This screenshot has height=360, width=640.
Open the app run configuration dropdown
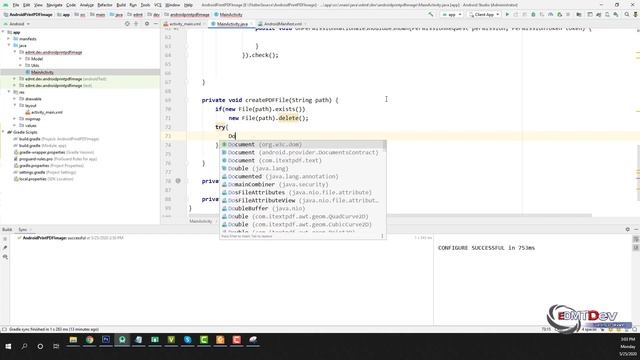[451, 15]
